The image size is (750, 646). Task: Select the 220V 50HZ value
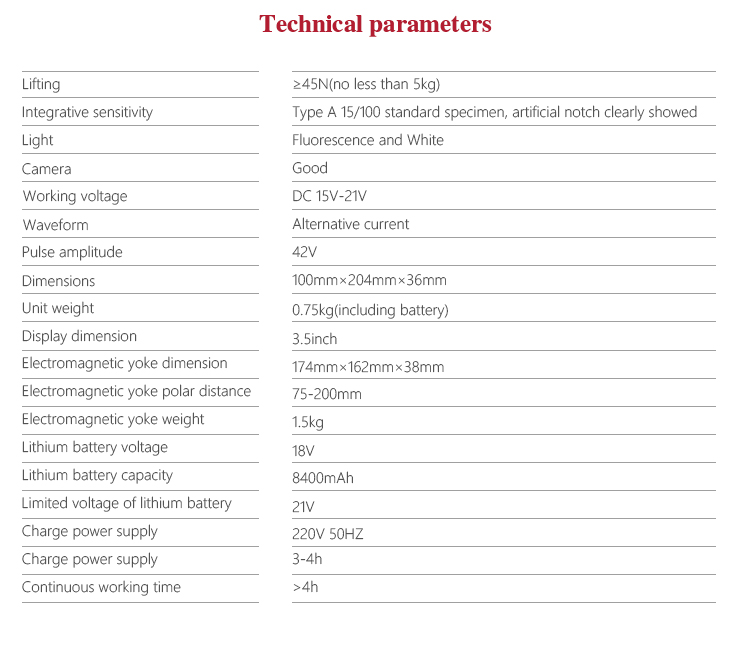[327, 534]
